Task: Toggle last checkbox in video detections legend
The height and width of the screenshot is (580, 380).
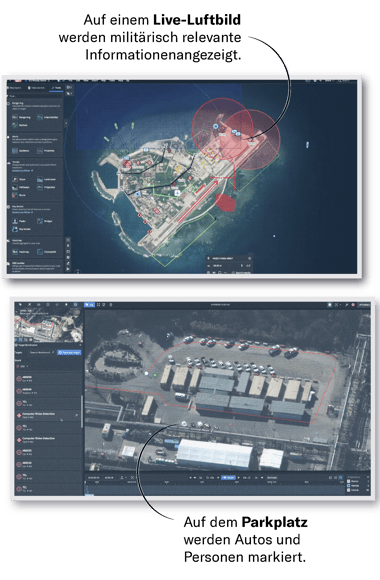Action: [349, 490]
